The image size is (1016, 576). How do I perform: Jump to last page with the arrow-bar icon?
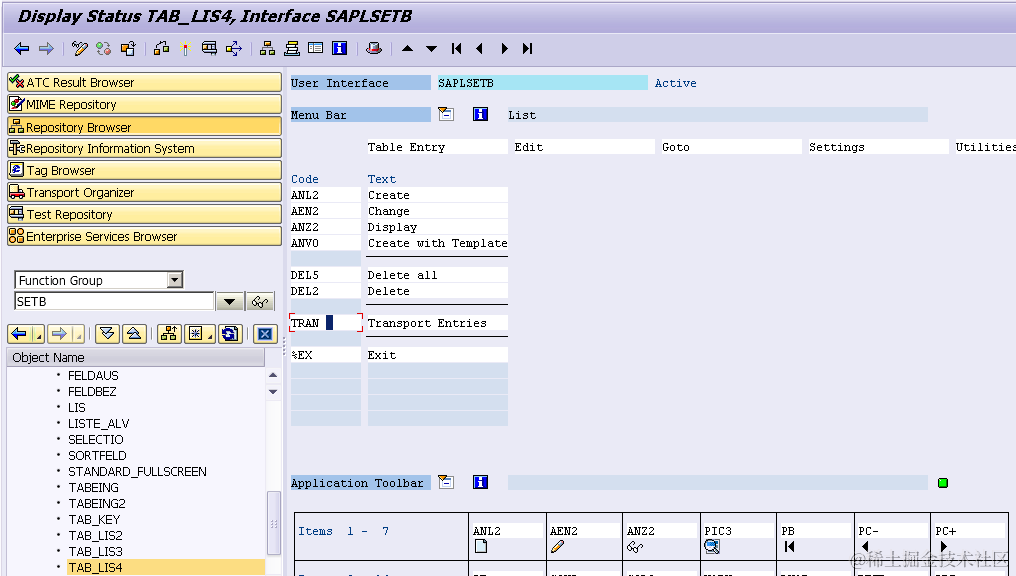pyautogui.click(x=527, y=49)
